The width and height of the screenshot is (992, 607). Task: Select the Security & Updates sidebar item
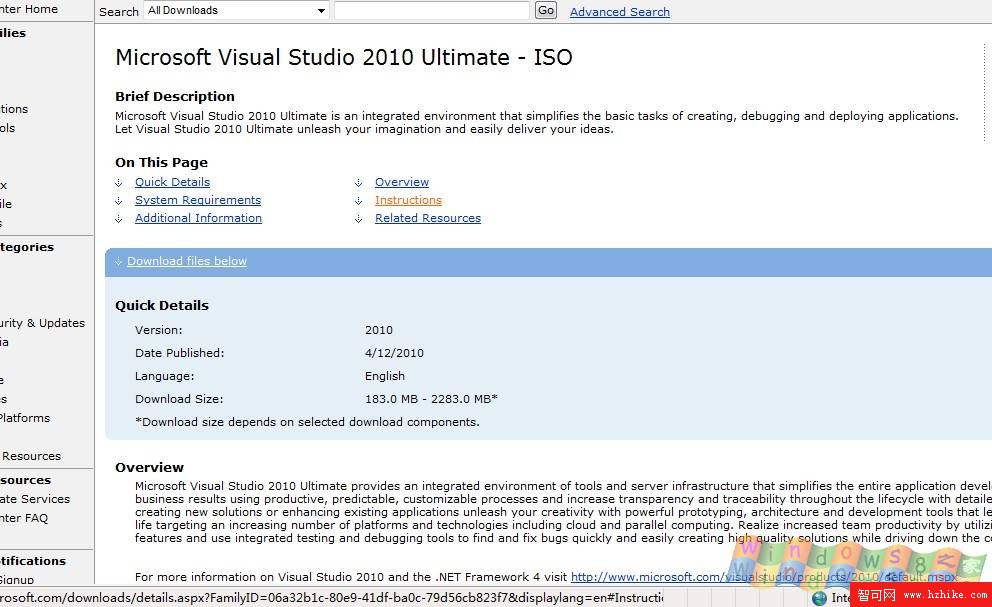(x=42, y=323)
